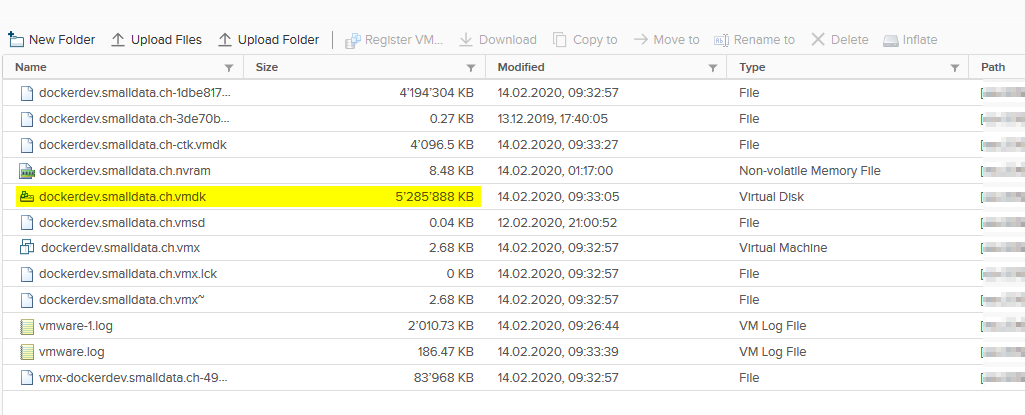Select file dockerdev.smalldata.ch-1dbe817...
The image size is (1025, 415).
point(135,93)
